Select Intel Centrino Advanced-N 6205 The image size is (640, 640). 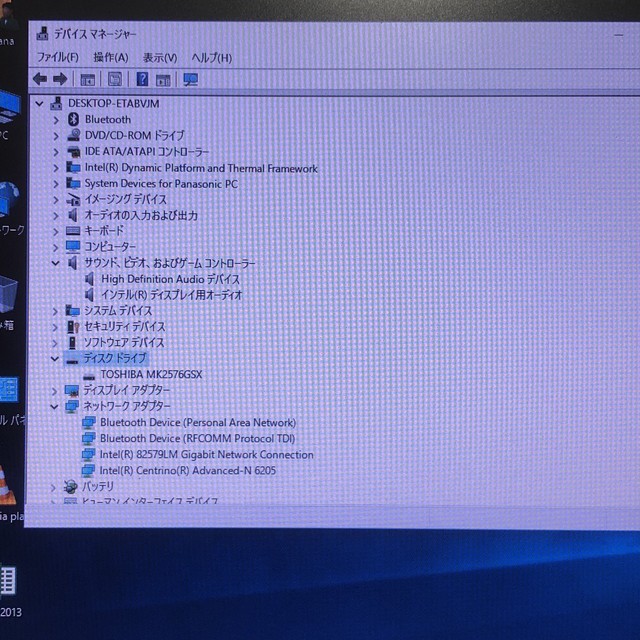pos(188,471)
